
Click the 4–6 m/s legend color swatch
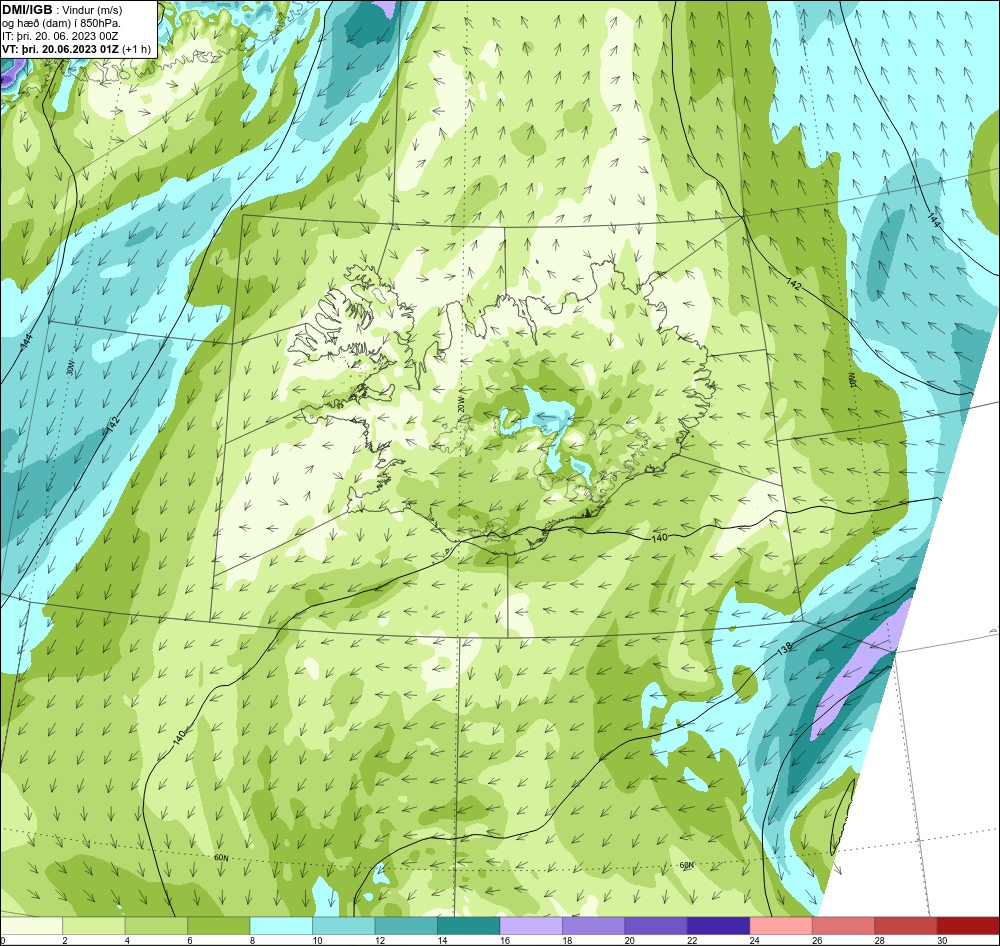(156, 926)
